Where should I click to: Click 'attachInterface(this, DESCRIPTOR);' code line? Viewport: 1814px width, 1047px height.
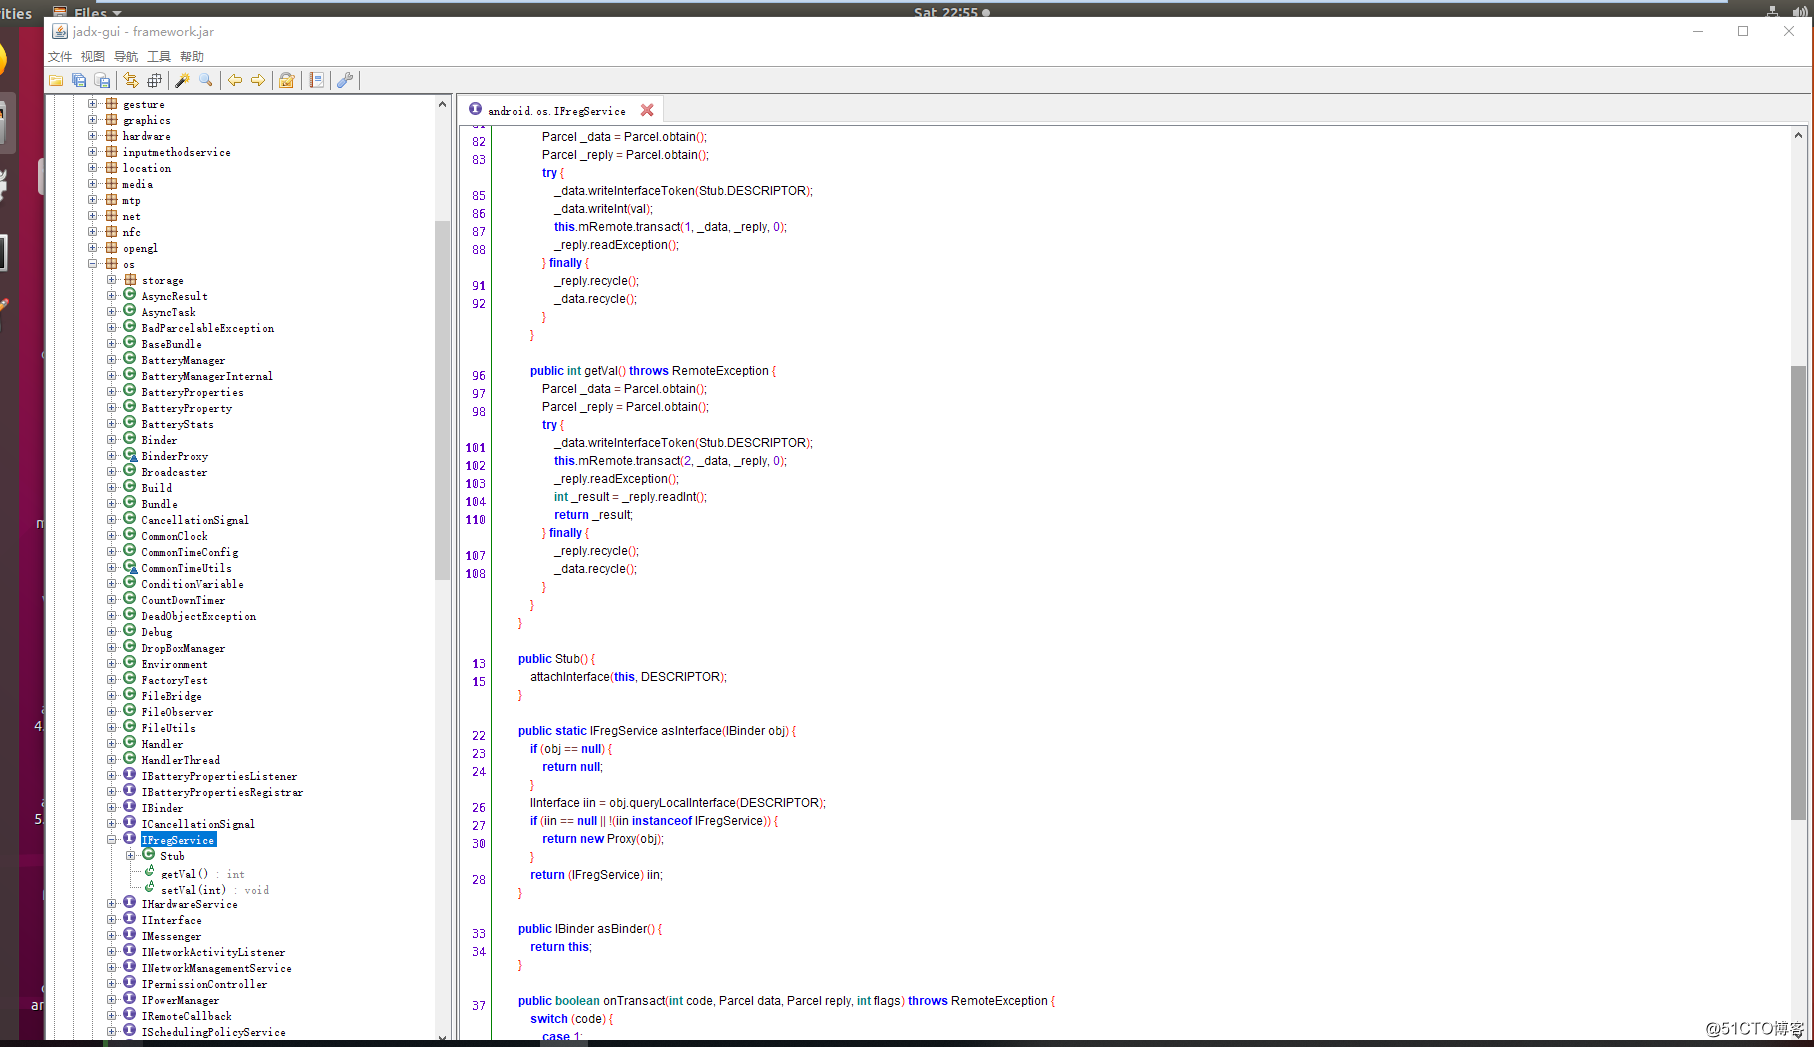click(629, 677)
